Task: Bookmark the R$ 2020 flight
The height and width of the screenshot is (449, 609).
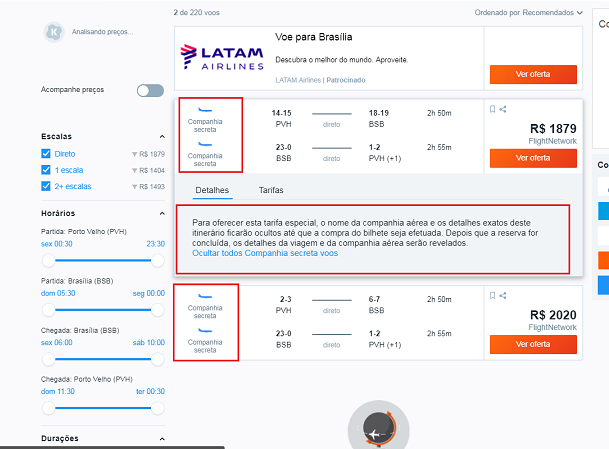Action: [492, 296]
